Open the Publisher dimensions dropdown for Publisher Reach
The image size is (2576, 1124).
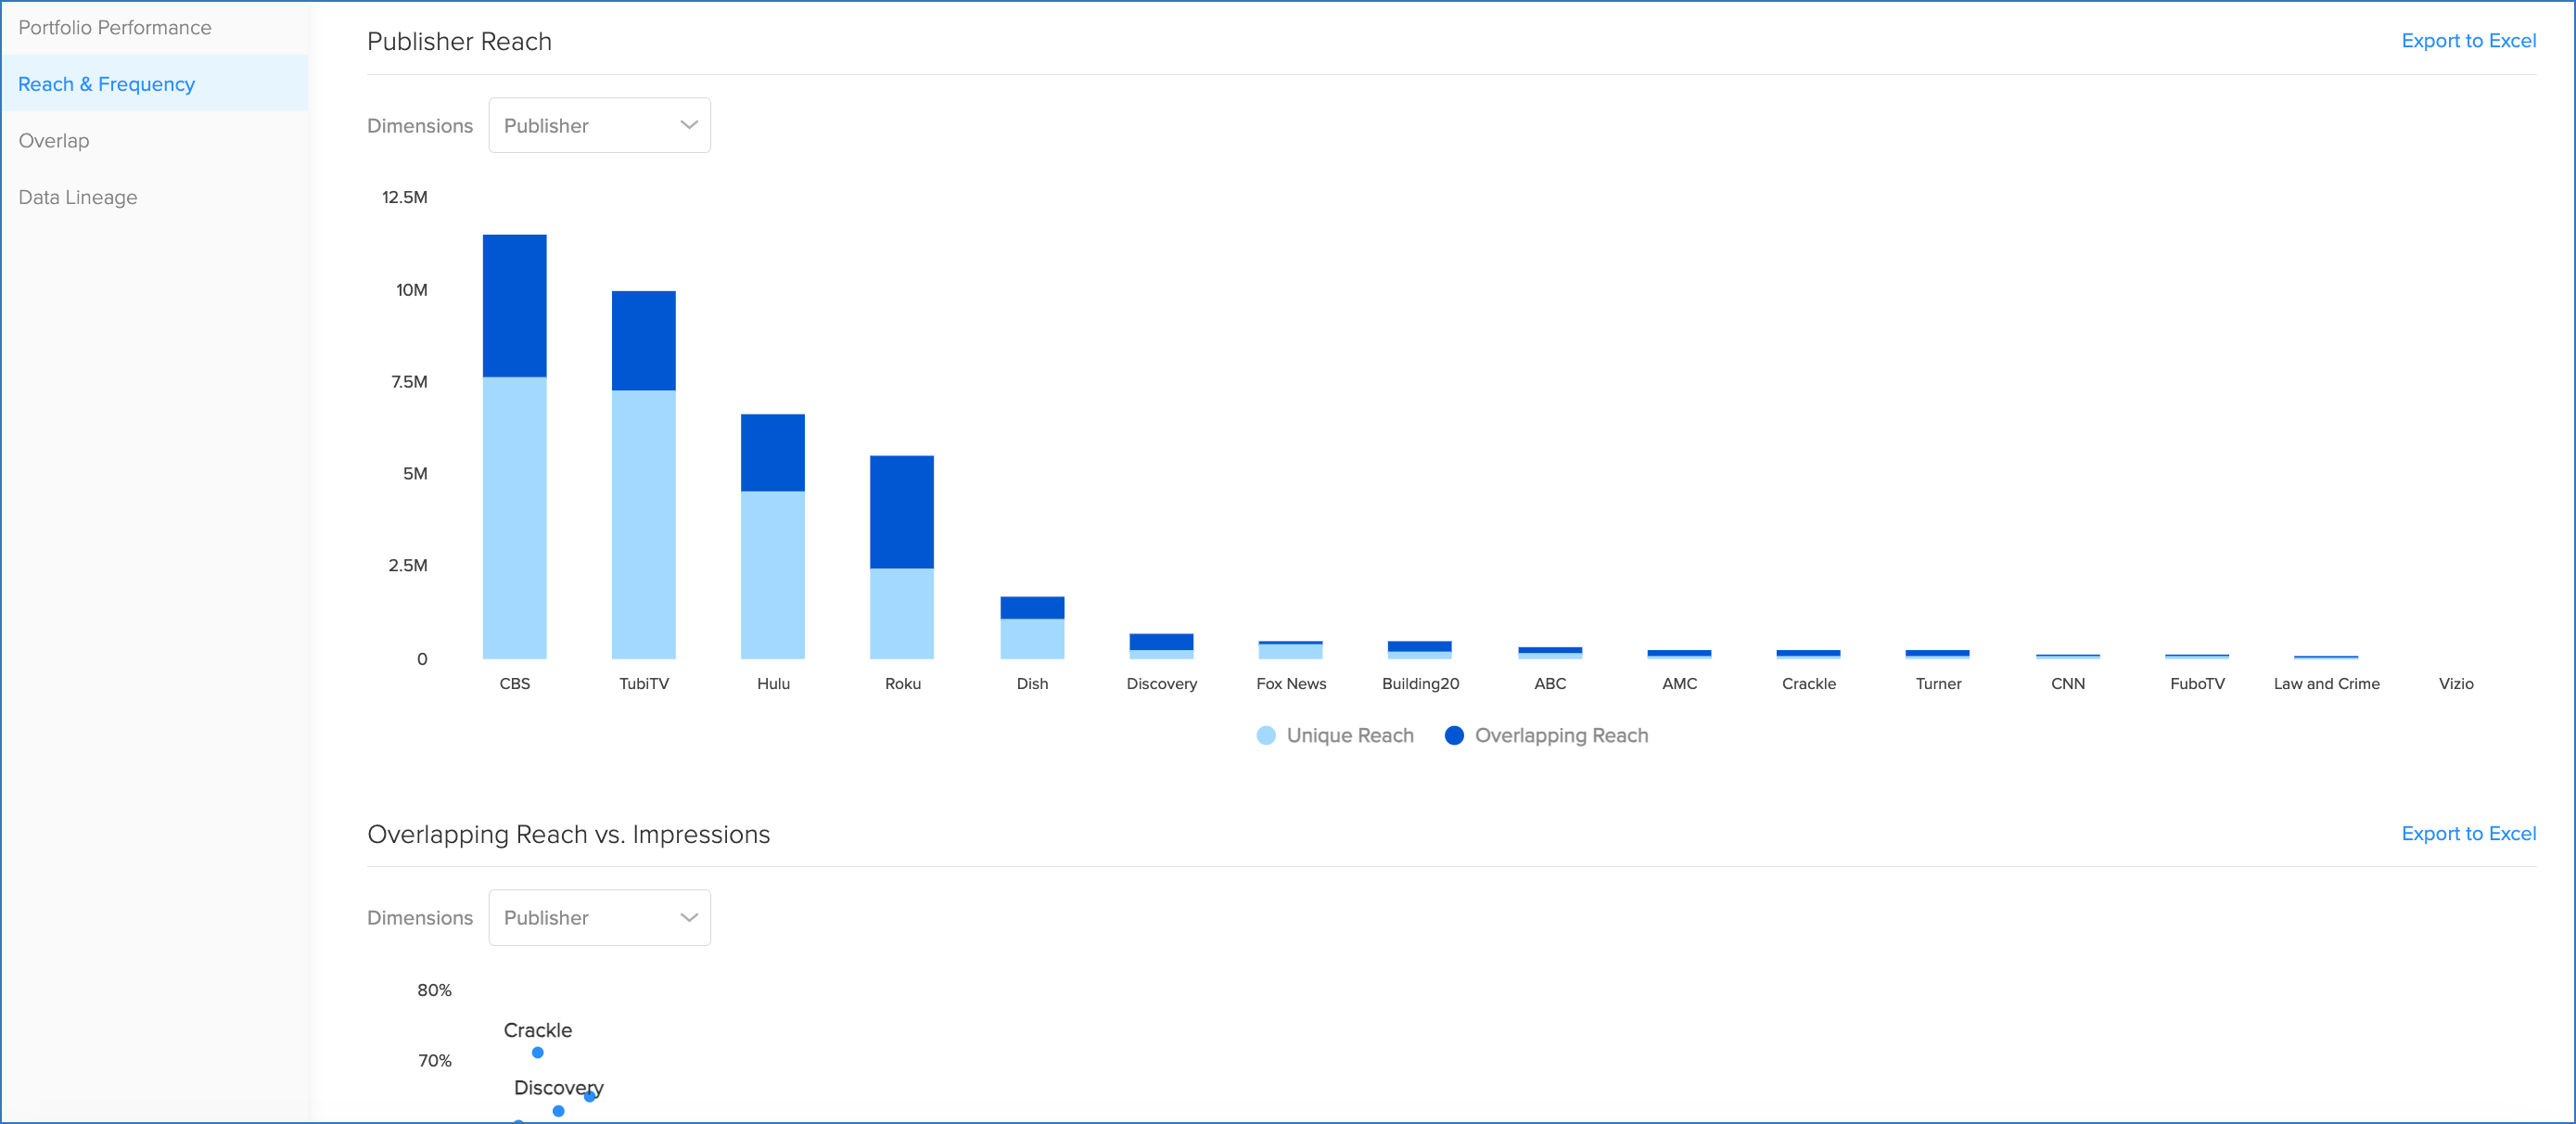(x=598, y=125)
